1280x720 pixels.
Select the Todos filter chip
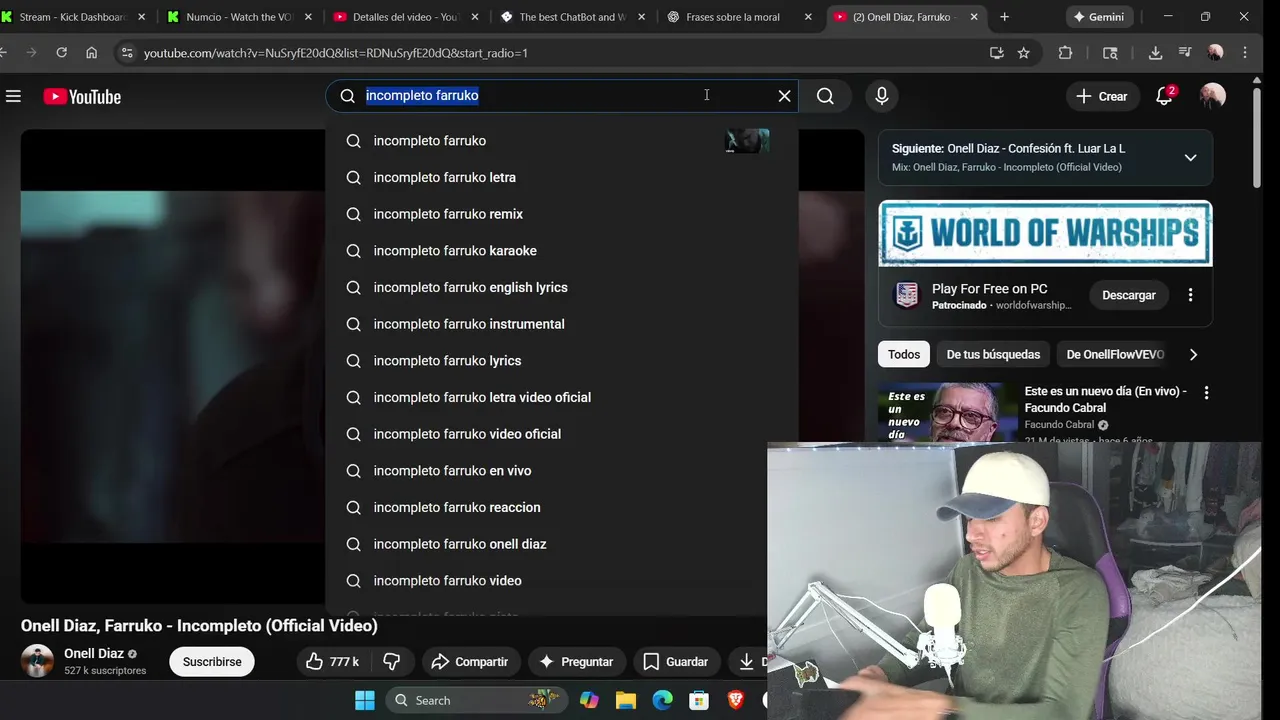tap(904, 354)
